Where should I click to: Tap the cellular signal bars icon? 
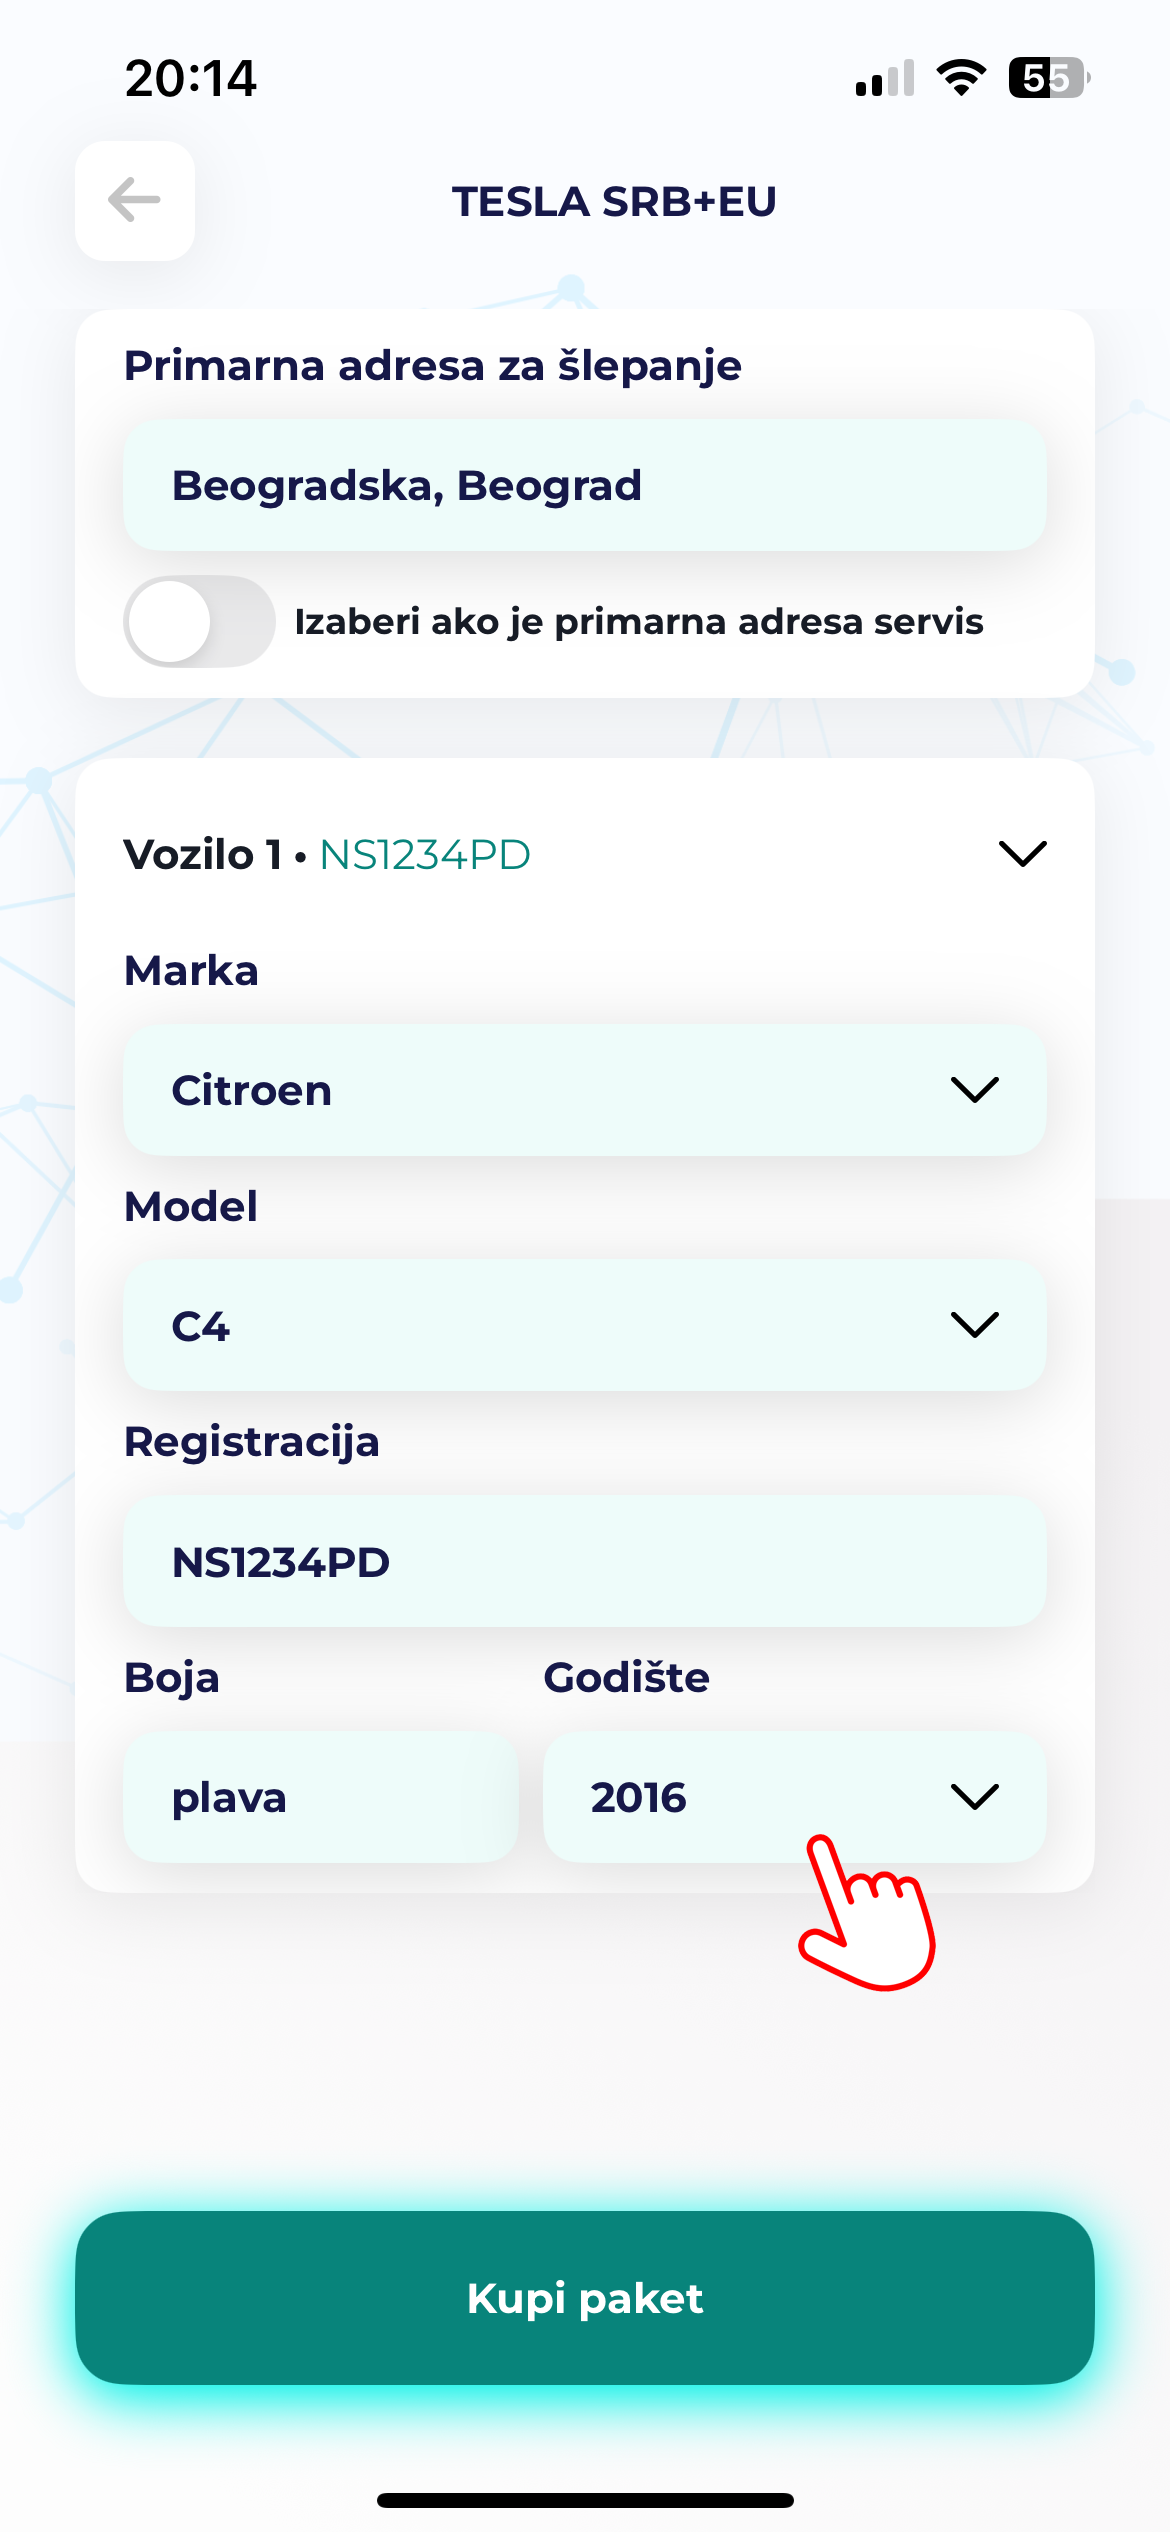click(885, 78)
